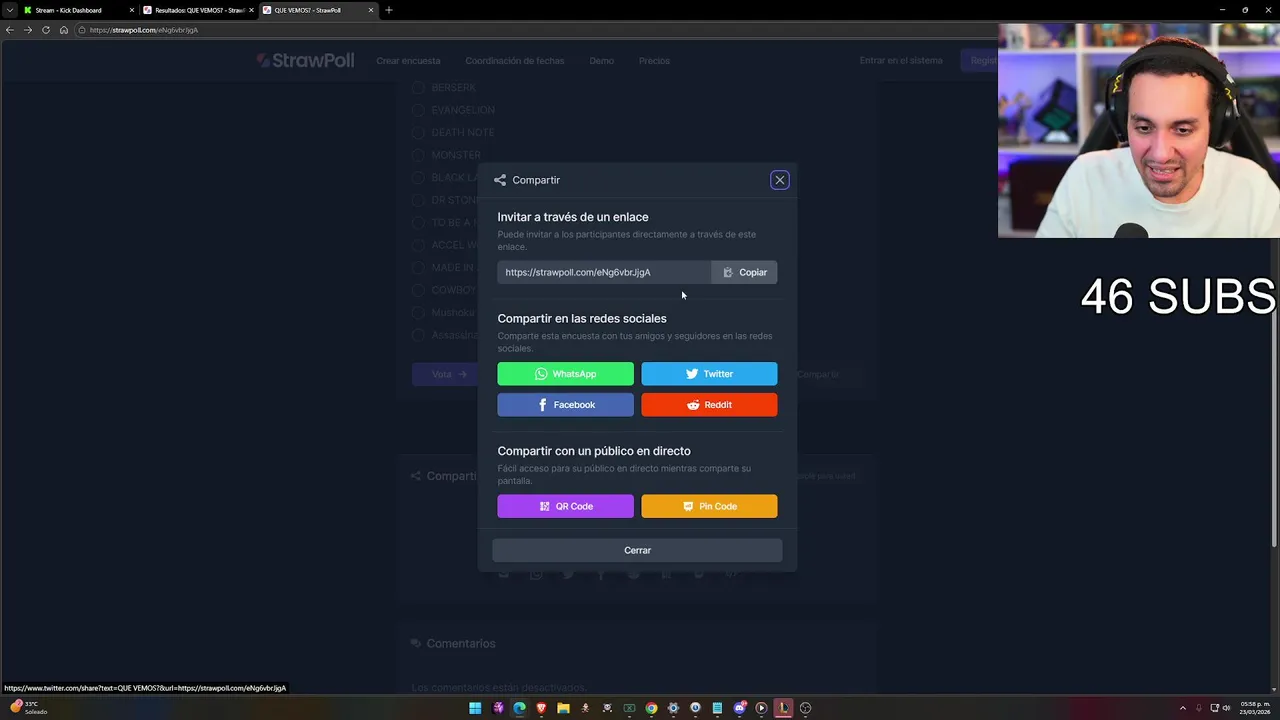
Task: Select the DEATH NOTE poll option radio
Action: (419, 132)
